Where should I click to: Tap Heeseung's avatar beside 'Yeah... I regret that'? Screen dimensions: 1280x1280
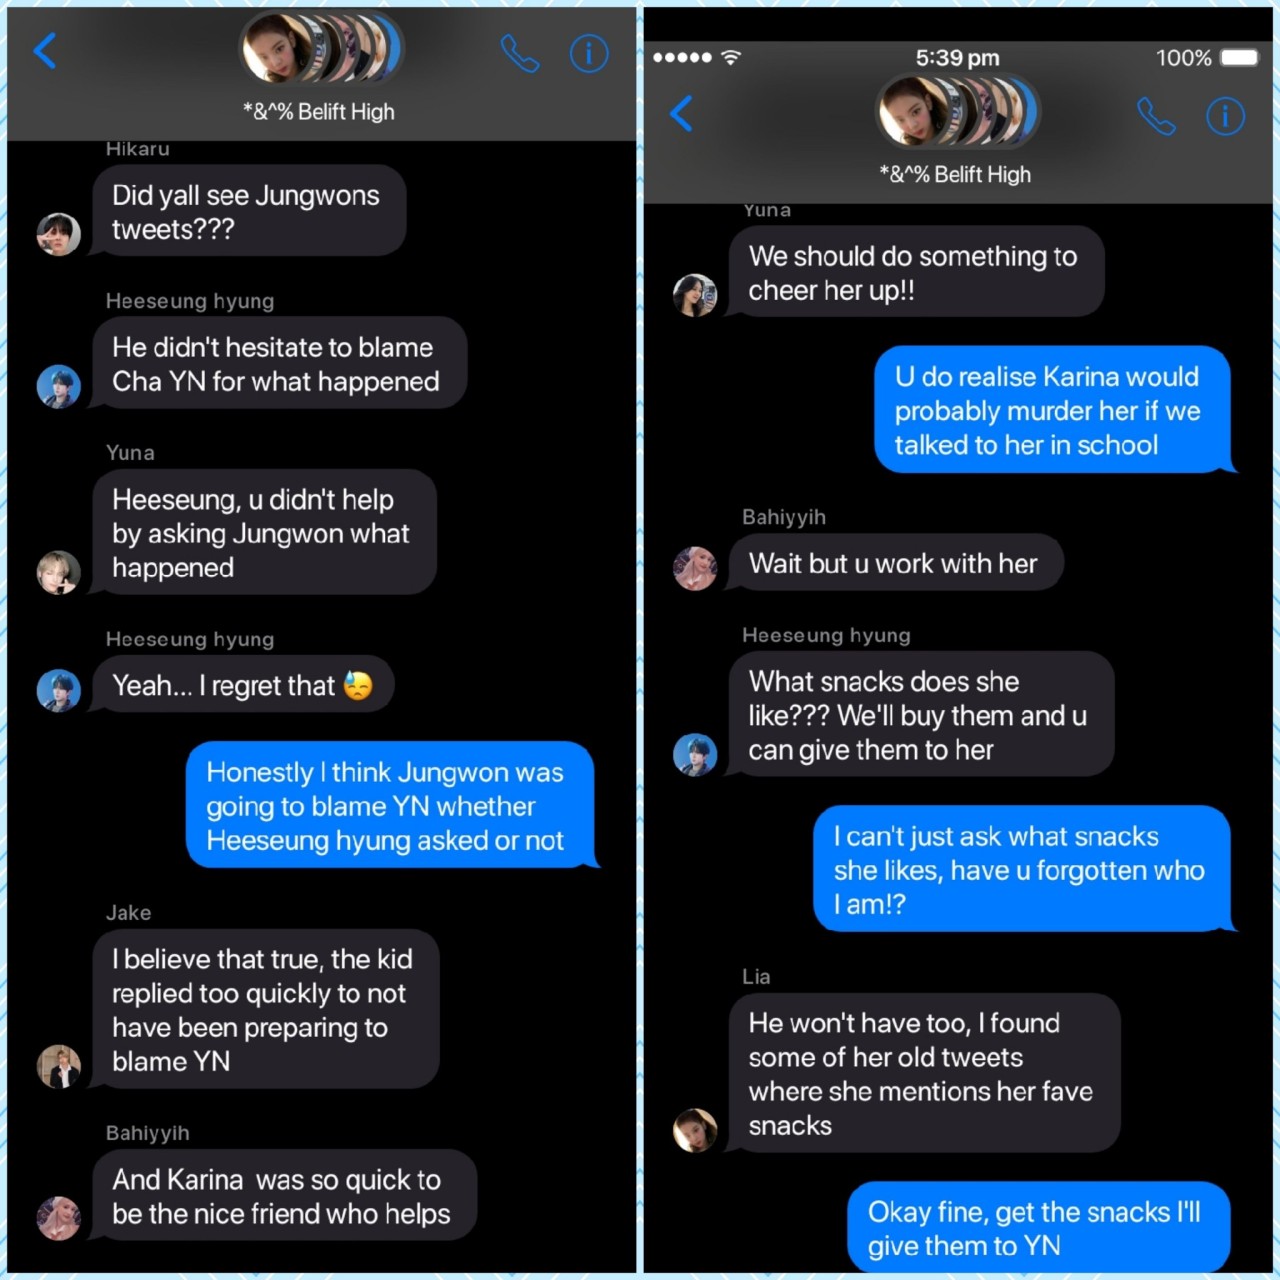[58, 690]
